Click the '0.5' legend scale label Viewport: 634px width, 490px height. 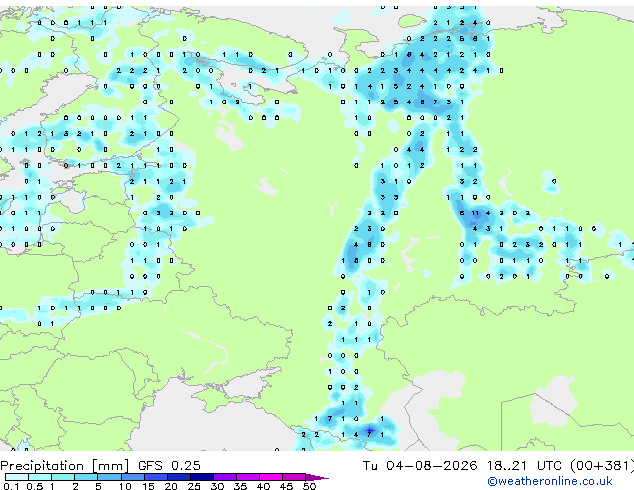35,486
